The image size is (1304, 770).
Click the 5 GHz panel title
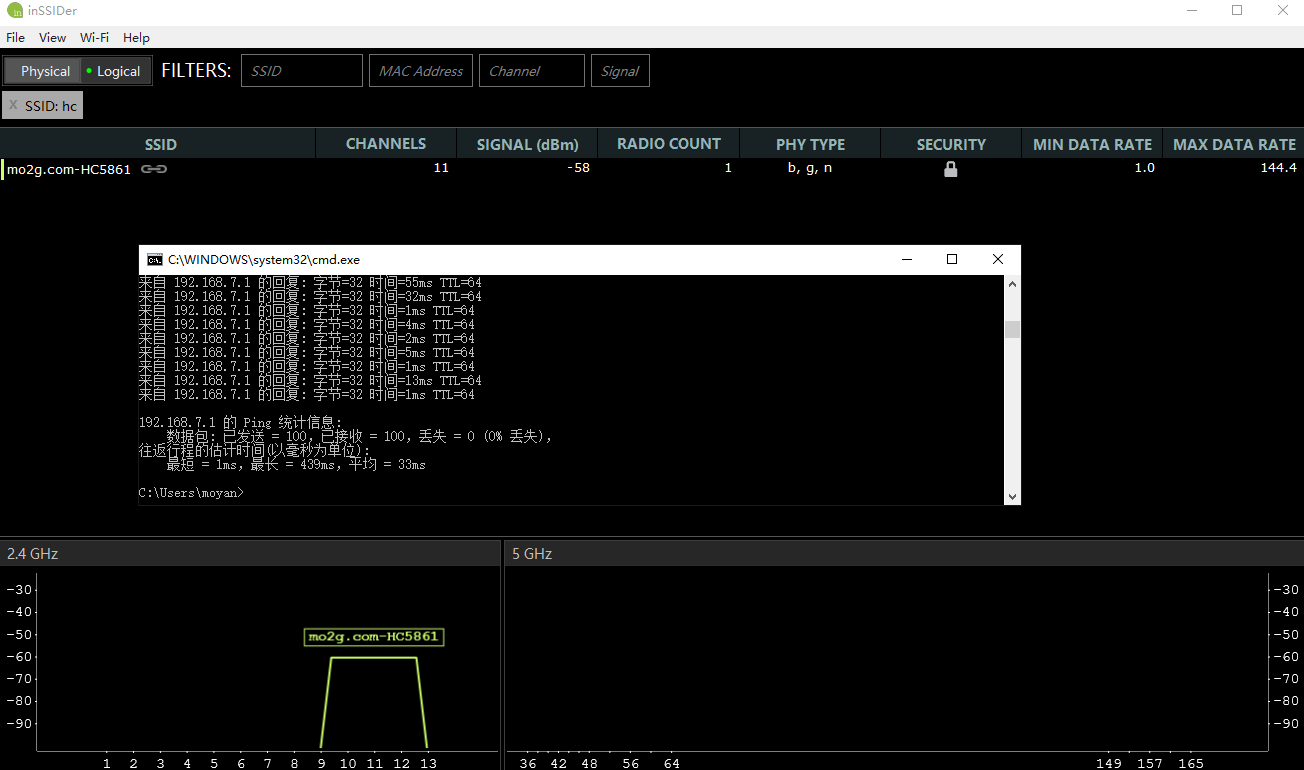pyautogui.click(x=532, y=553)
